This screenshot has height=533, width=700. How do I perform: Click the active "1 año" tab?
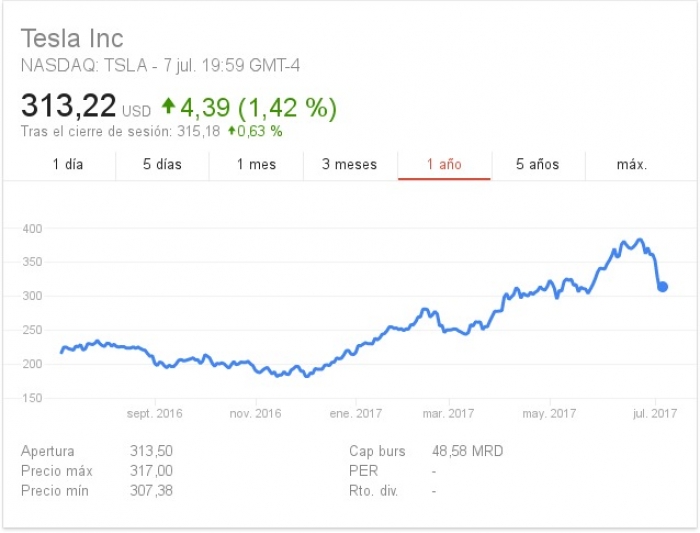point(444,164)
